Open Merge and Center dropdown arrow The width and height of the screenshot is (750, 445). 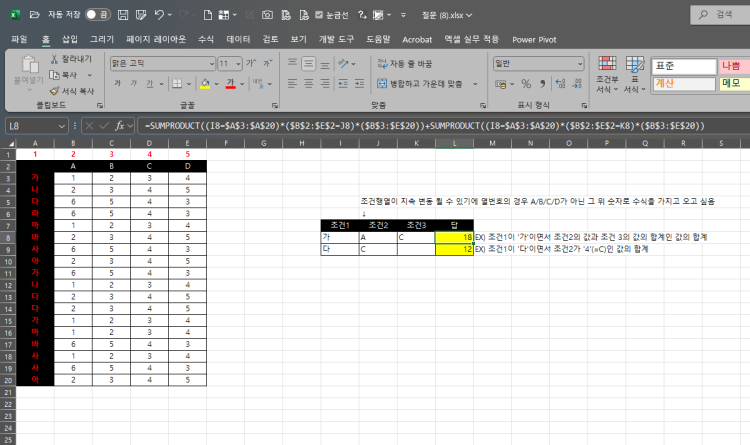click(475, 84)
